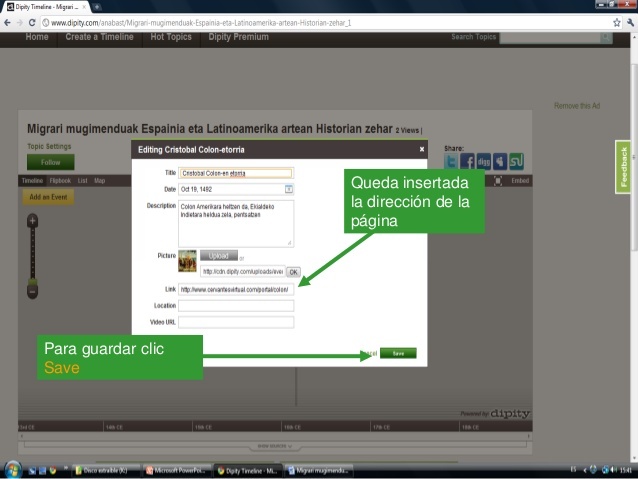Click the search topics magnifier button
638x479 pixels.
tap(606, 37)
